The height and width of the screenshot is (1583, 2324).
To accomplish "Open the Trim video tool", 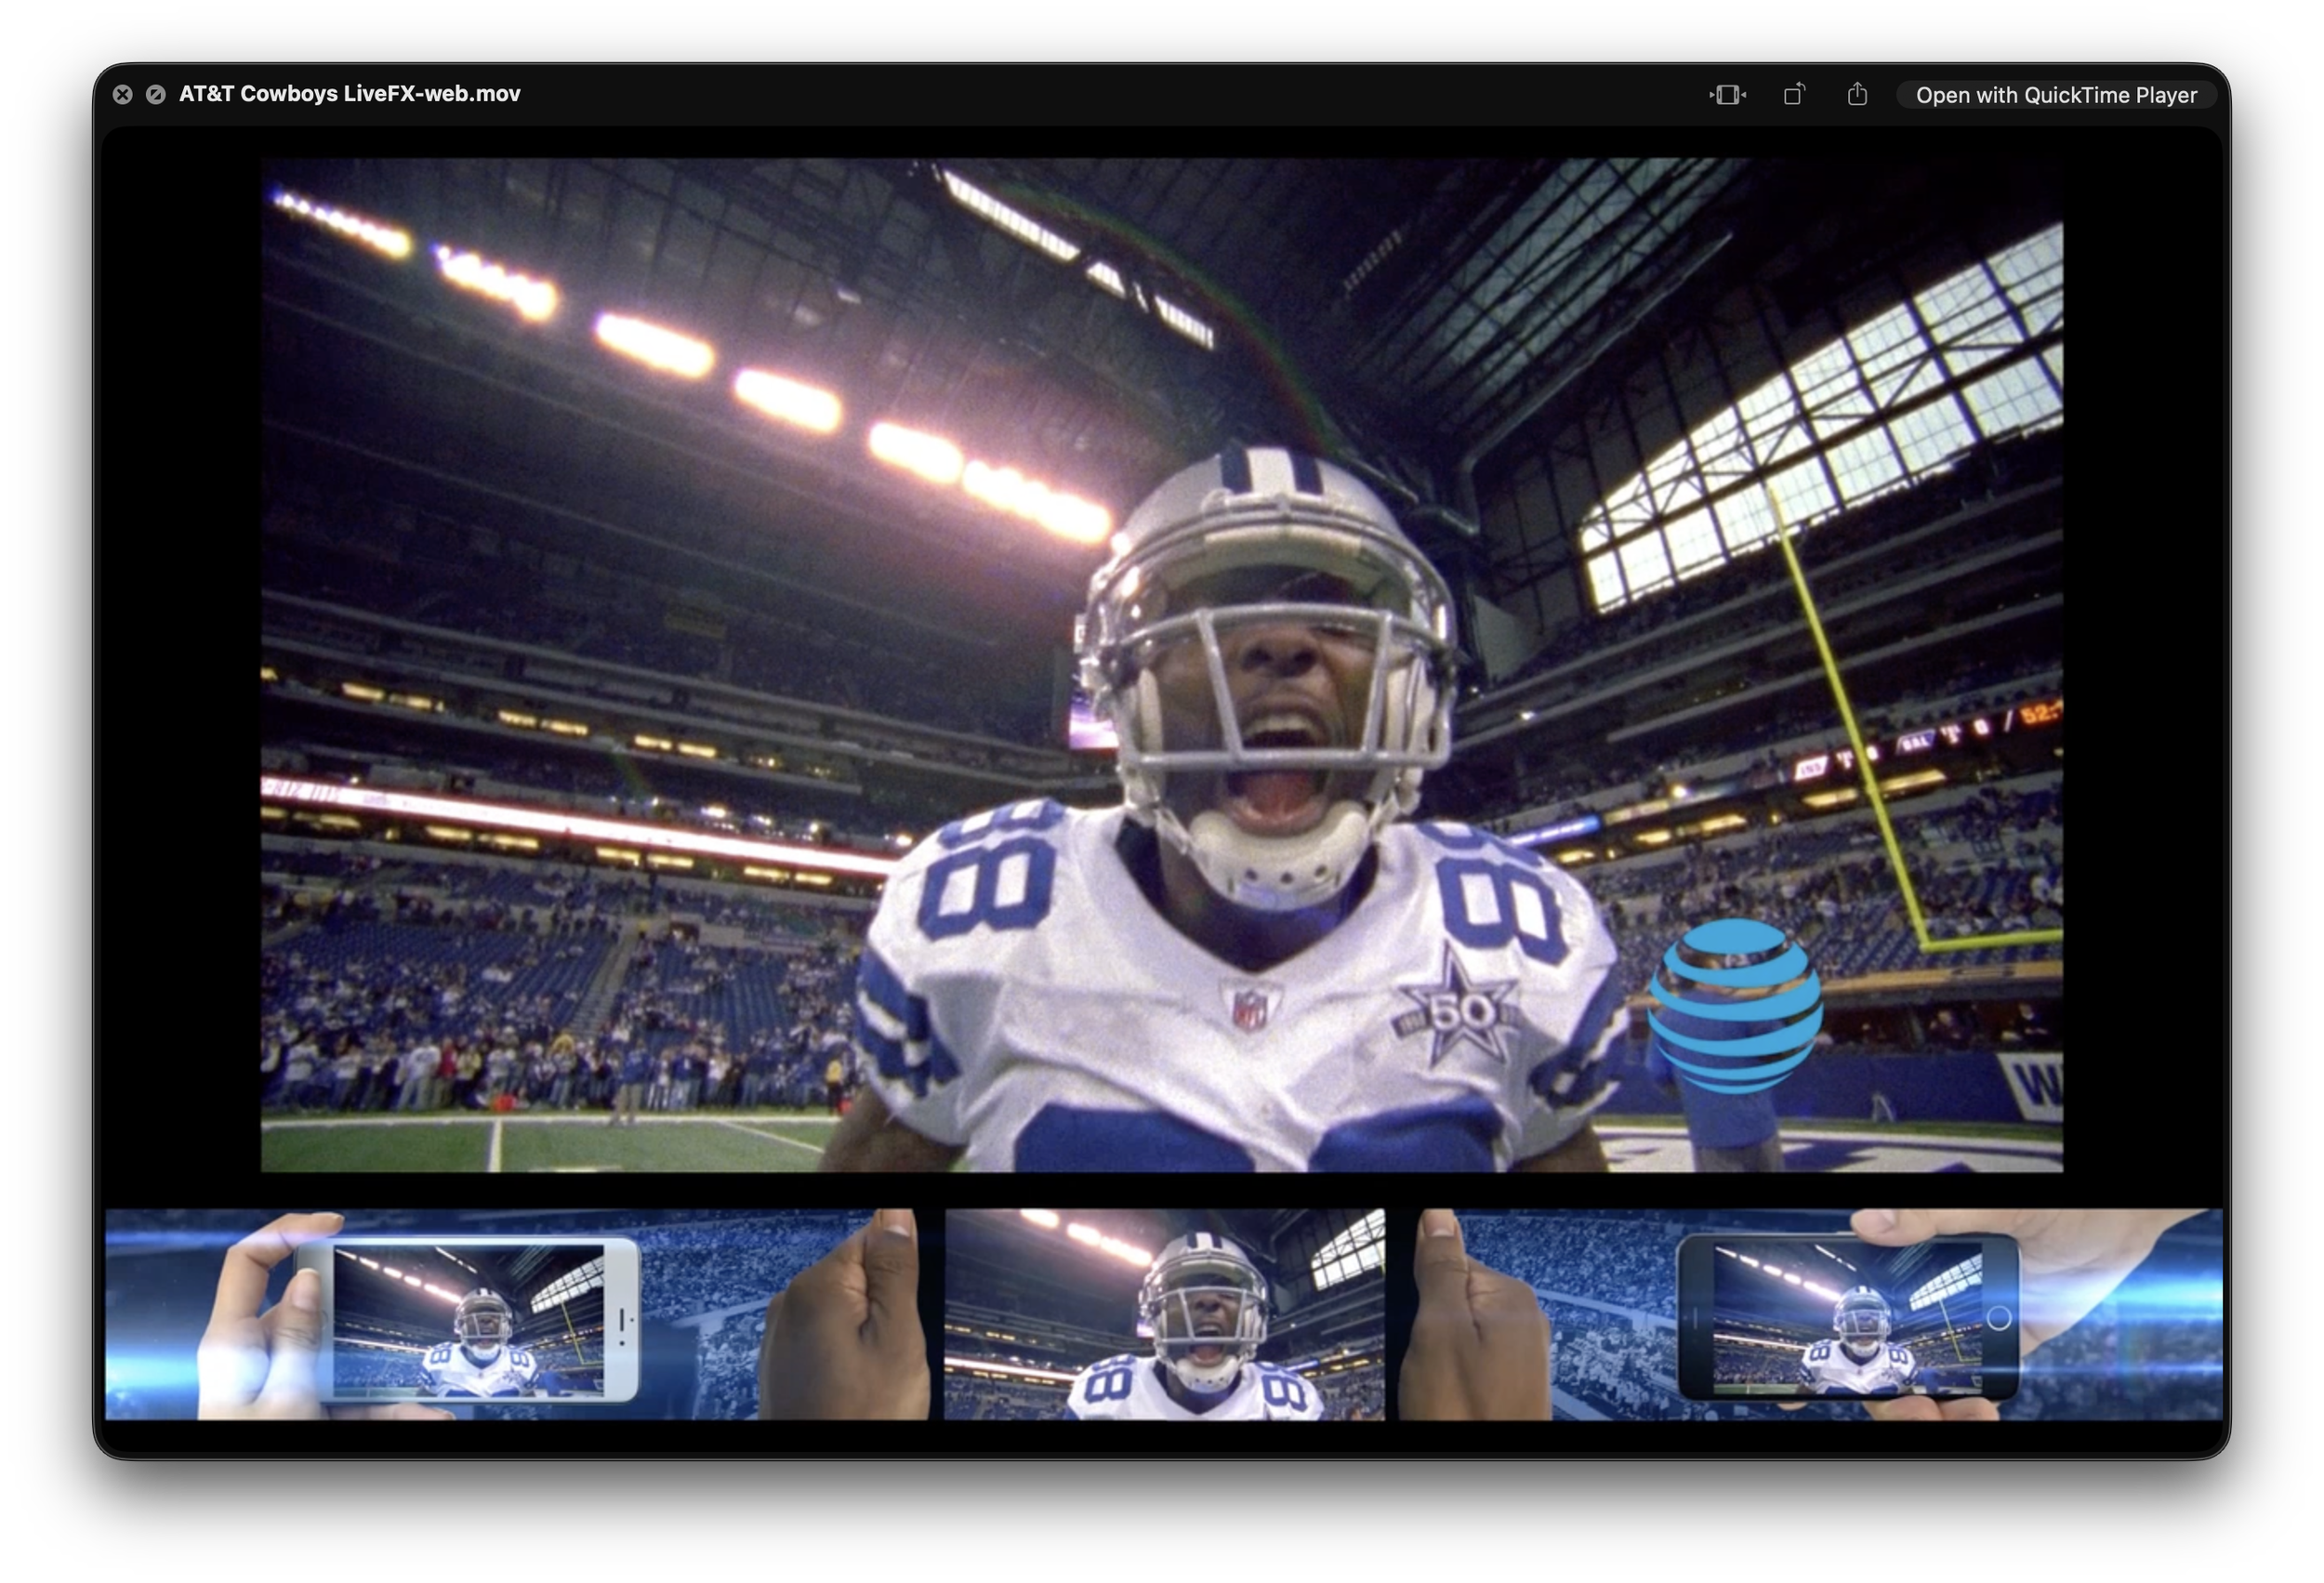I will [1727, 95].
